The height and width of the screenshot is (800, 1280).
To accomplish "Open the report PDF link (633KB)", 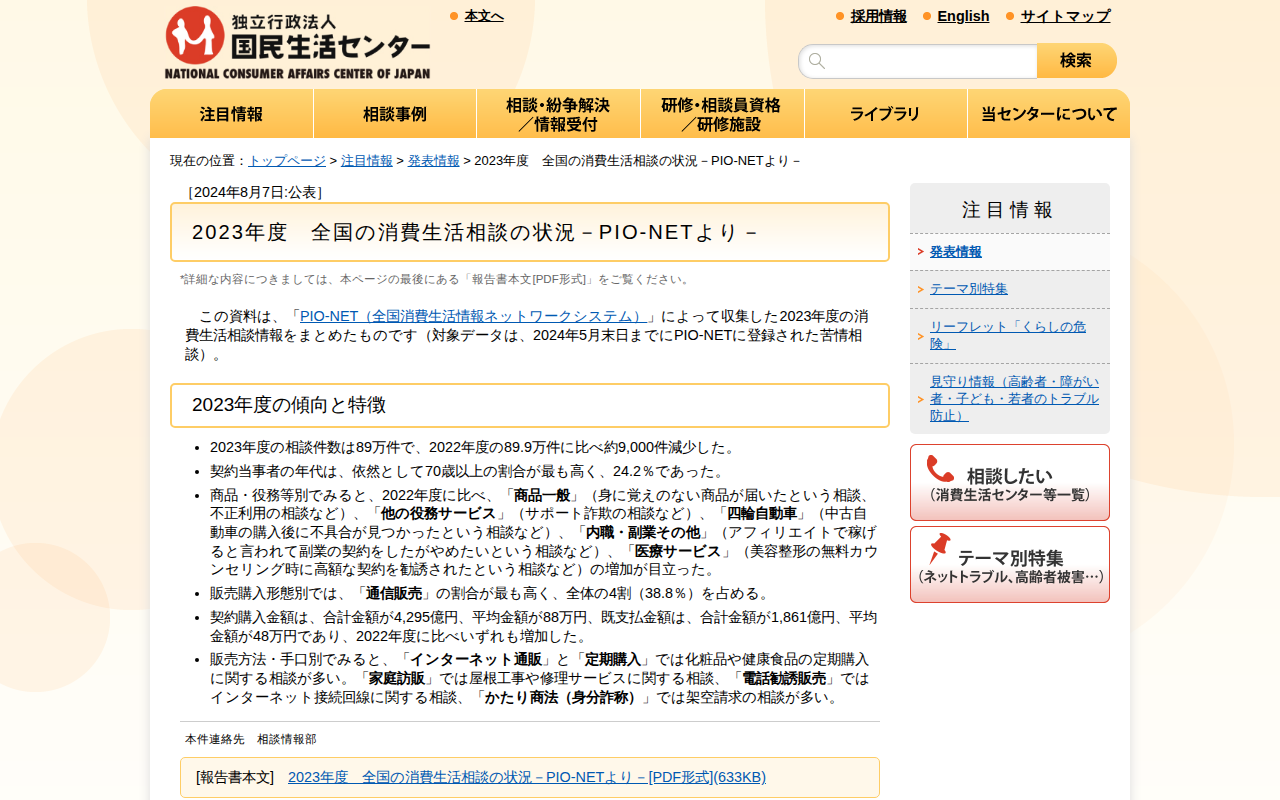I will click(x=527, y=778).
